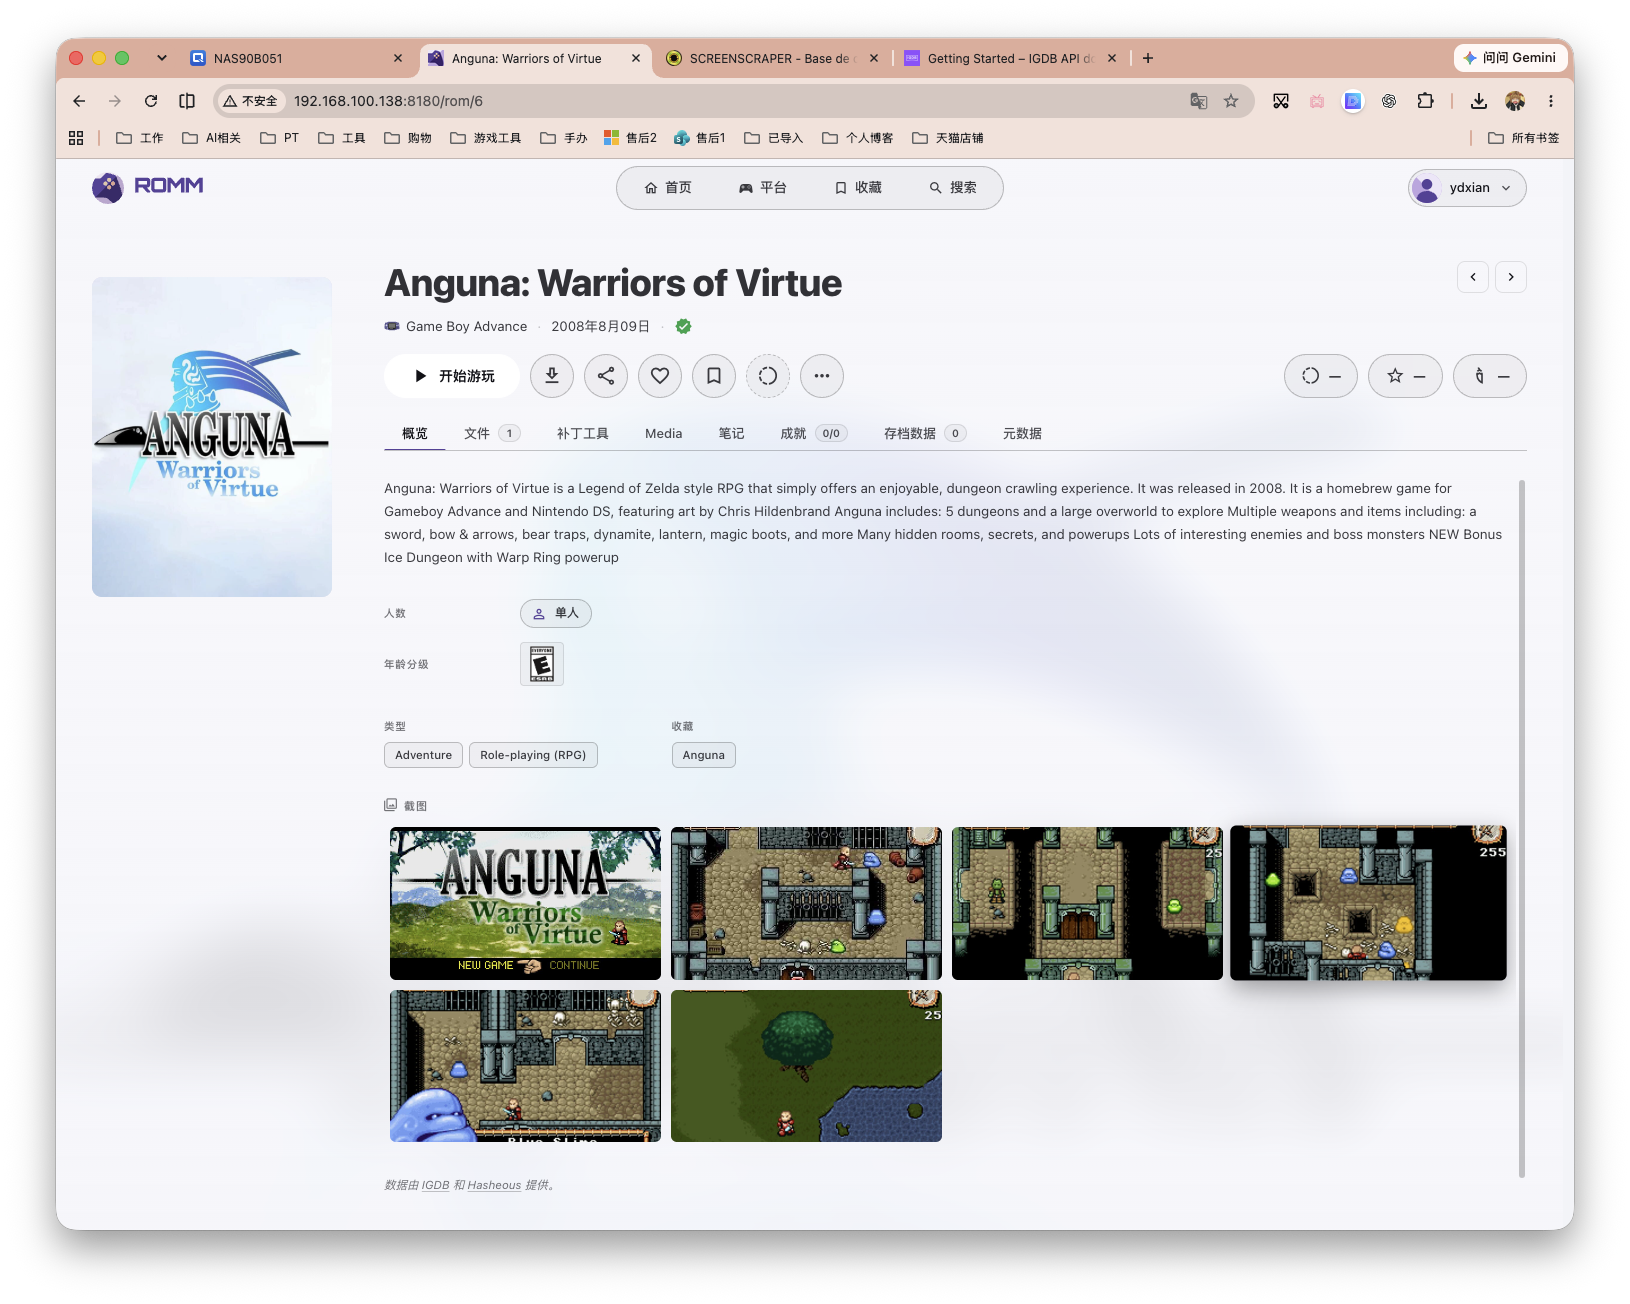Switch to the 笔记 notes tab
The width and height of the screenshot is (1630, 1304).
tap(732, 433)
